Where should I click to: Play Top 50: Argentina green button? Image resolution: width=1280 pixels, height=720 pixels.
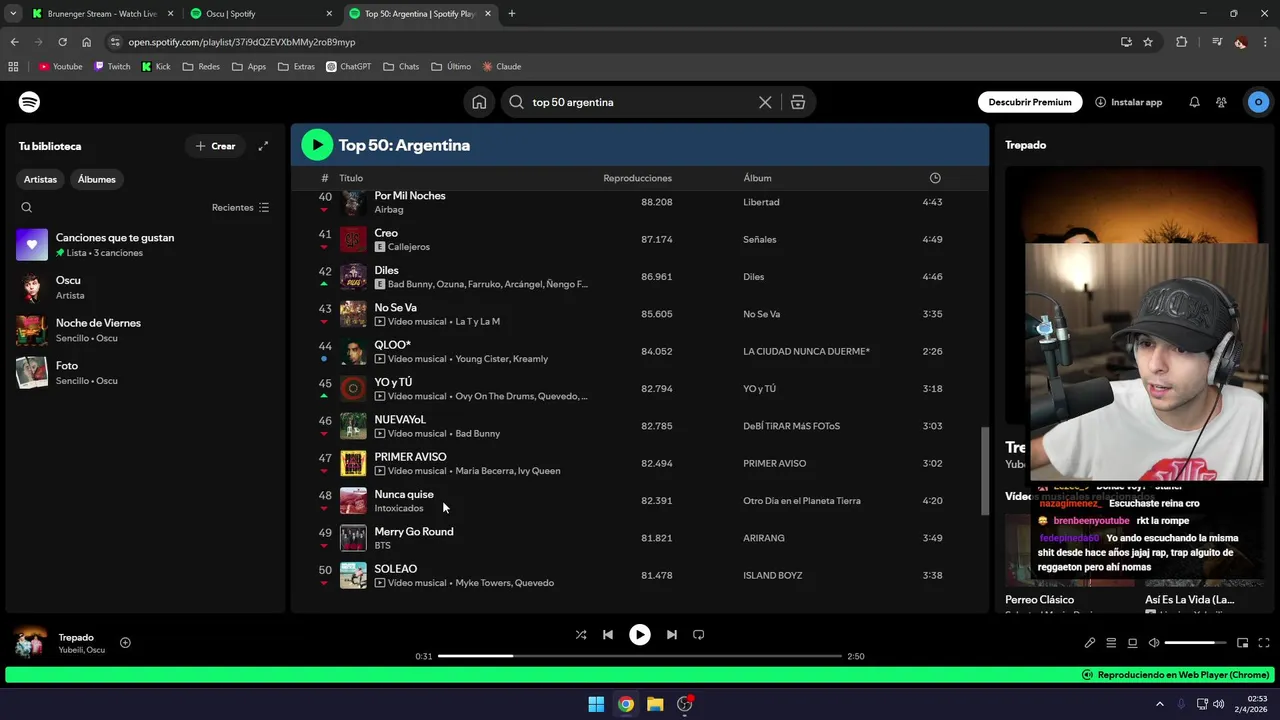tap(317, 145)
